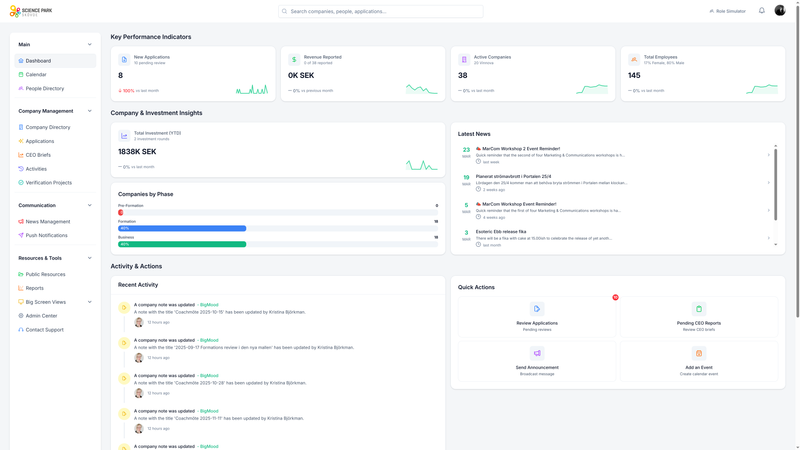Open the user profile avatar

coord(780,11)
